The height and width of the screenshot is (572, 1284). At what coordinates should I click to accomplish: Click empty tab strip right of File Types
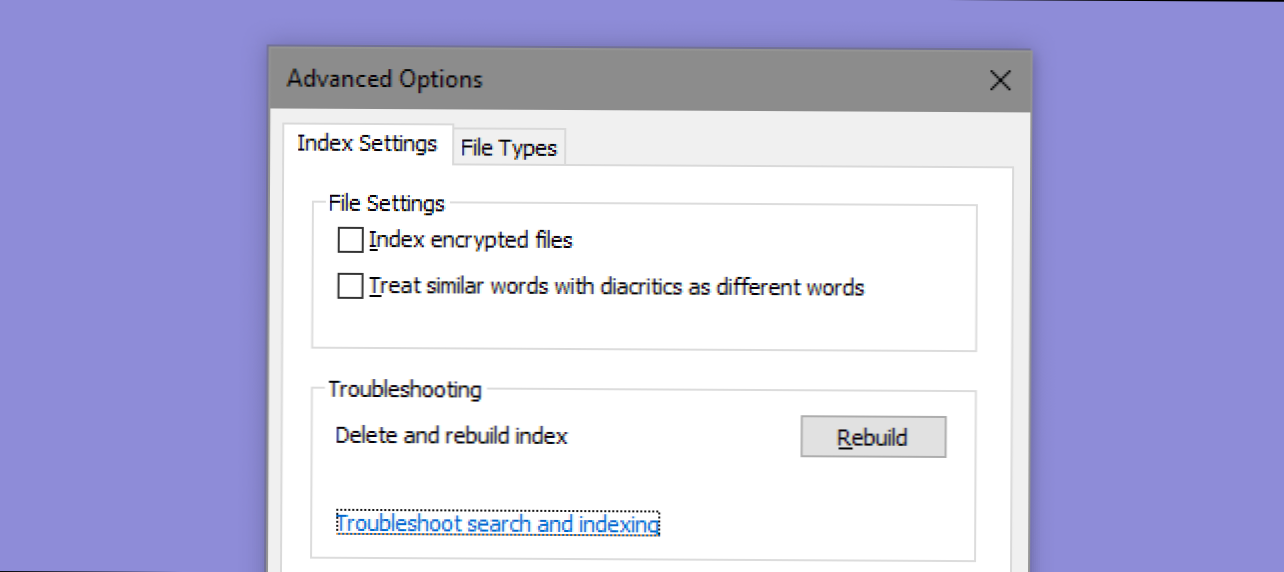(x=790, y=148)
